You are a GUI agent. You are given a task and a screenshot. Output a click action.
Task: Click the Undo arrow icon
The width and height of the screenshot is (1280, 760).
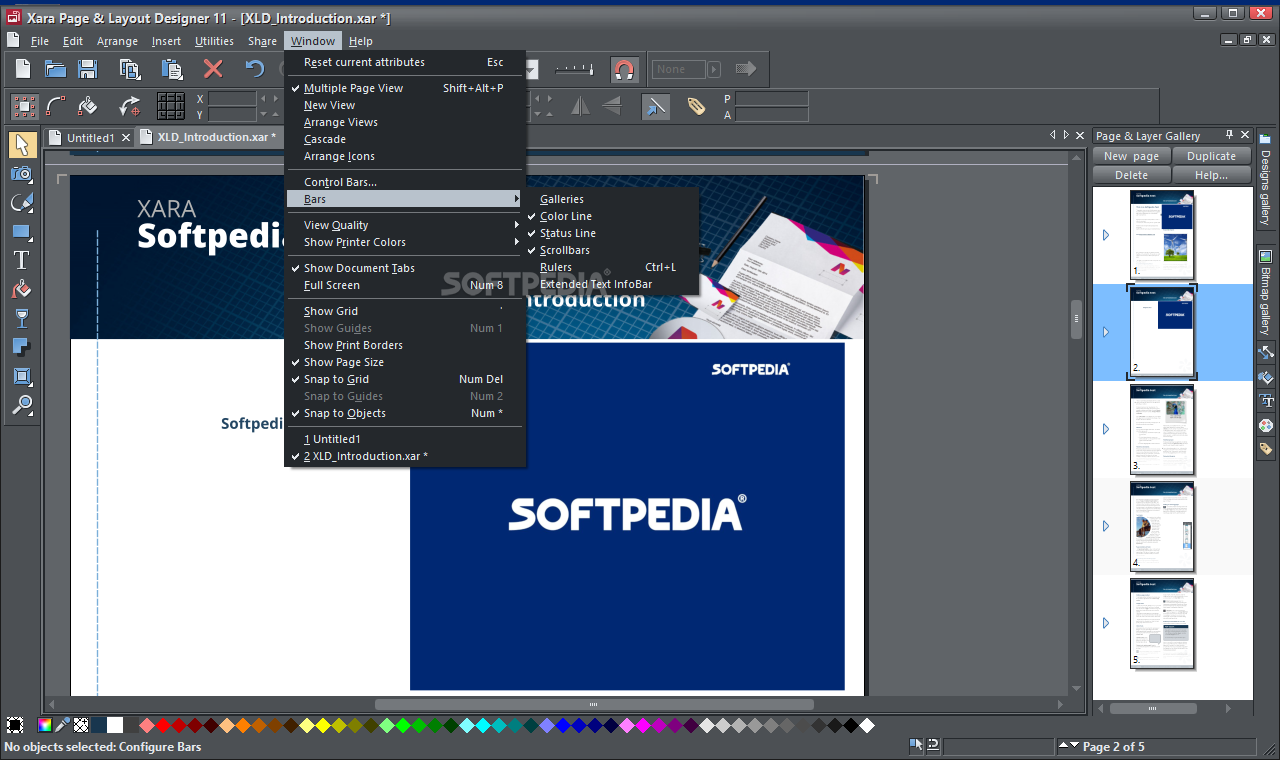pos(255,69)
